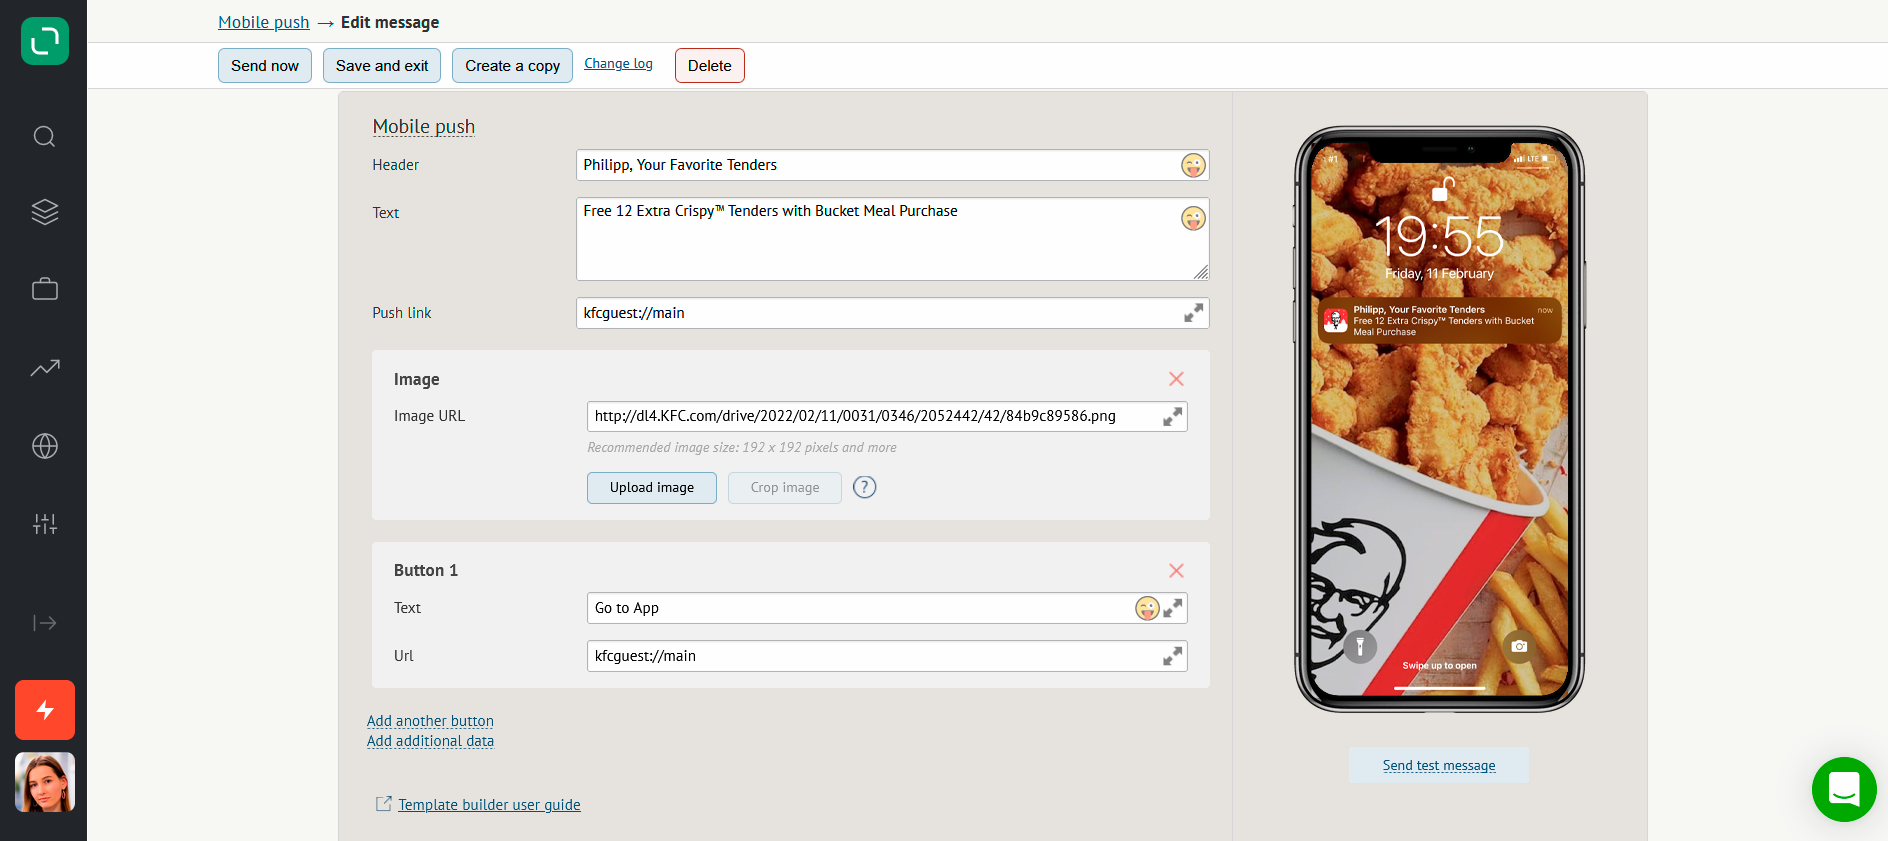The height and width of the screenshot is (841, 1888).
Task: Open search from the sidebar
Action: [44, 136]
